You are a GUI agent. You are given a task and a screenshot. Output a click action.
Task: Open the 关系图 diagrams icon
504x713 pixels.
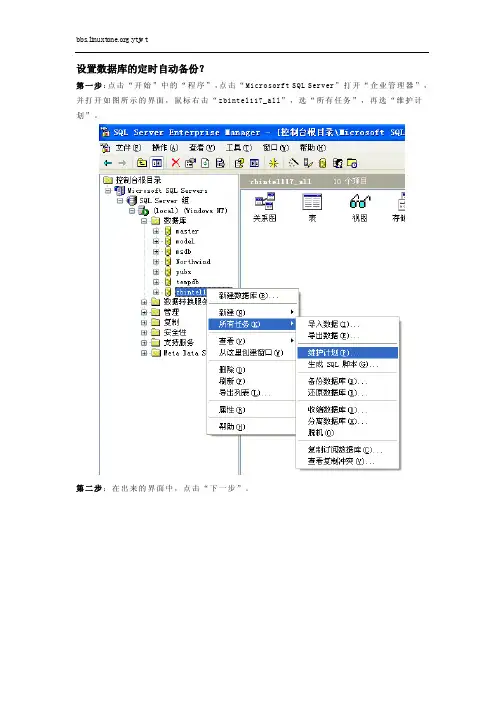click(x=265, y=207)
